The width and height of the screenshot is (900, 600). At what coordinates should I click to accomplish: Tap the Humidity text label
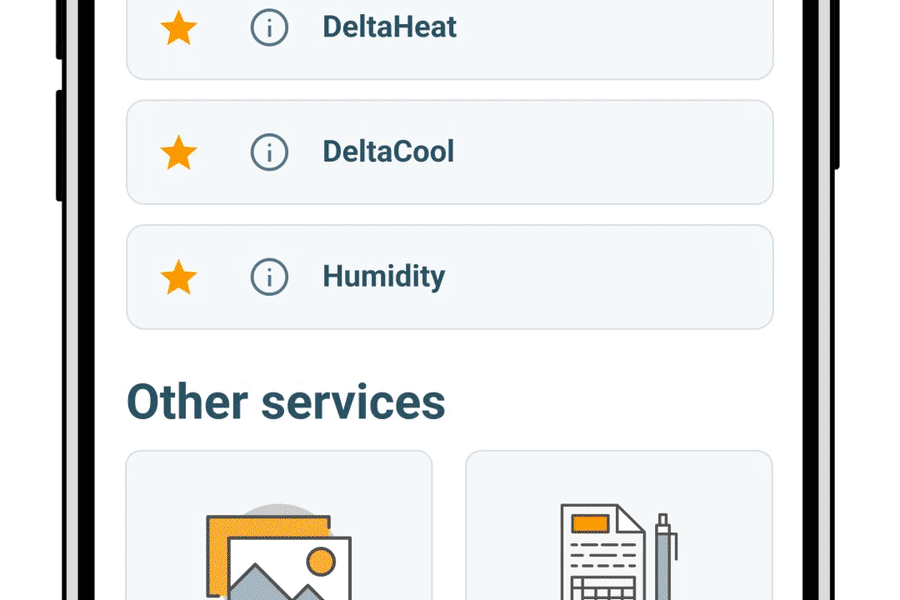[x=384, y=277]
